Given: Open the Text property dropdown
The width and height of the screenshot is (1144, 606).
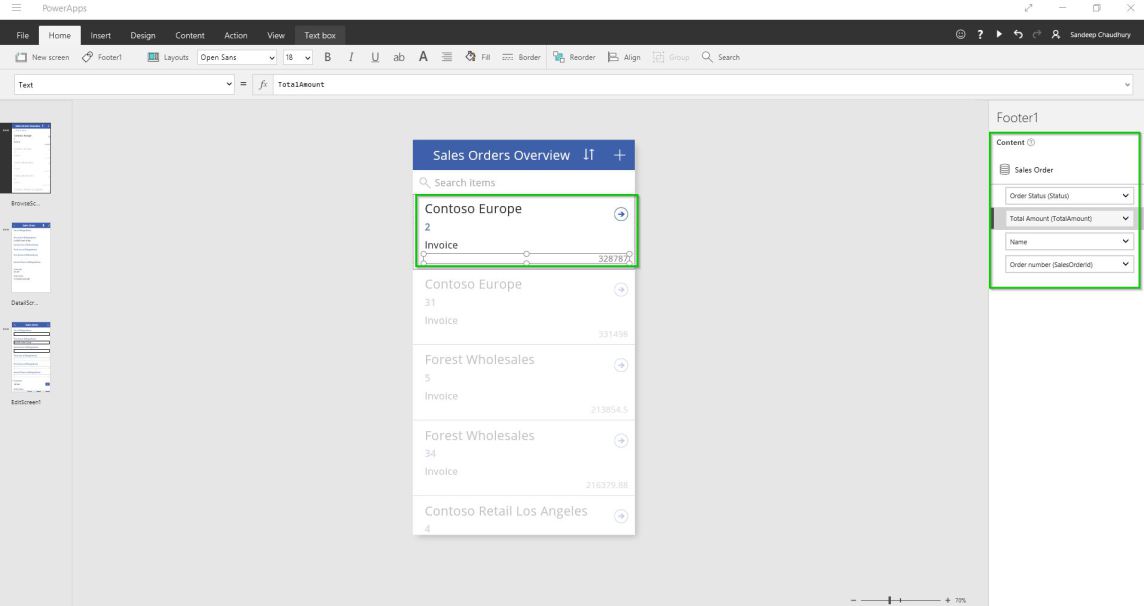Looking at the screenshot, I should coord(124,85).
